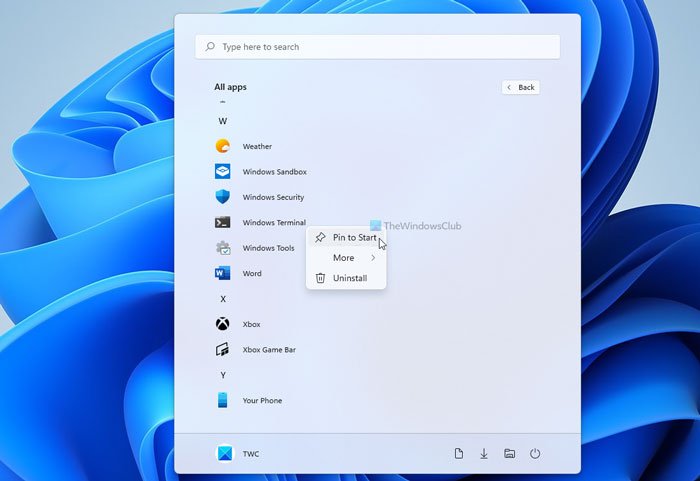The height and width of the screenshot is (481, 700).
Task: Launch Windows Sandbox via its icon
Action: pos(222,171)
